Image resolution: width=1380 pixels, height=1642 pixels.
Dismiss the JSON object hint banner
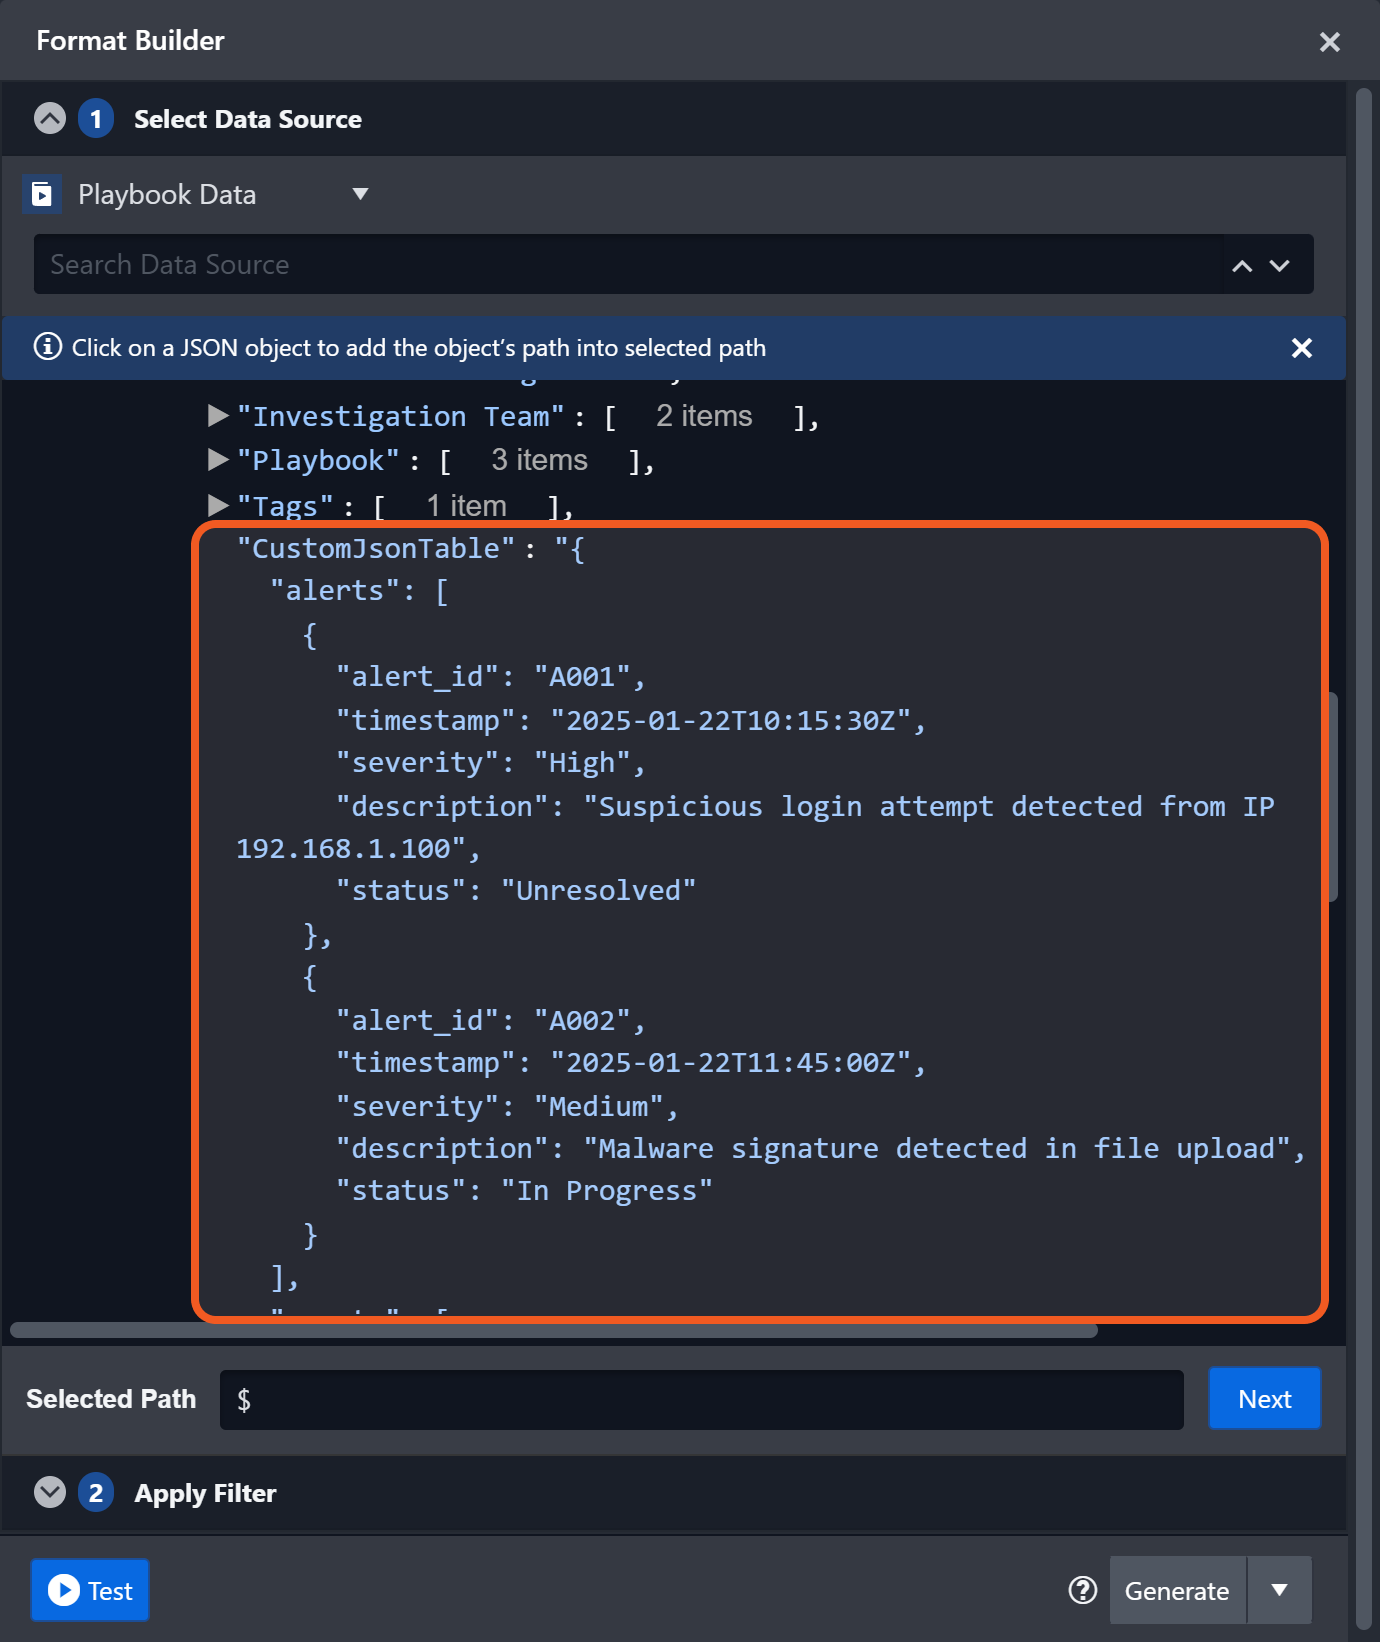pyautogui.click(x=1301, y=348)
